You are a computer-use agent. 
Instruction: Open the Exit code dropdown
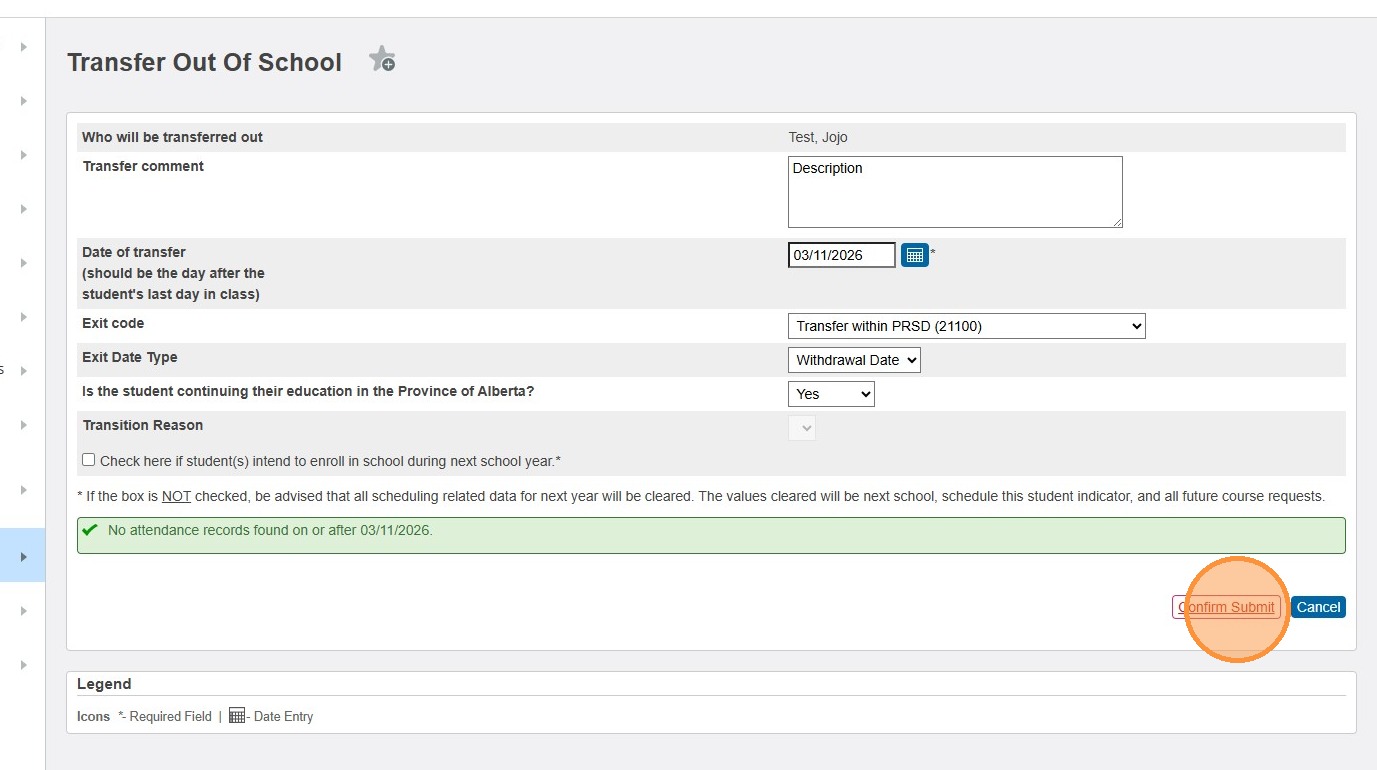(x=966, y=326)
